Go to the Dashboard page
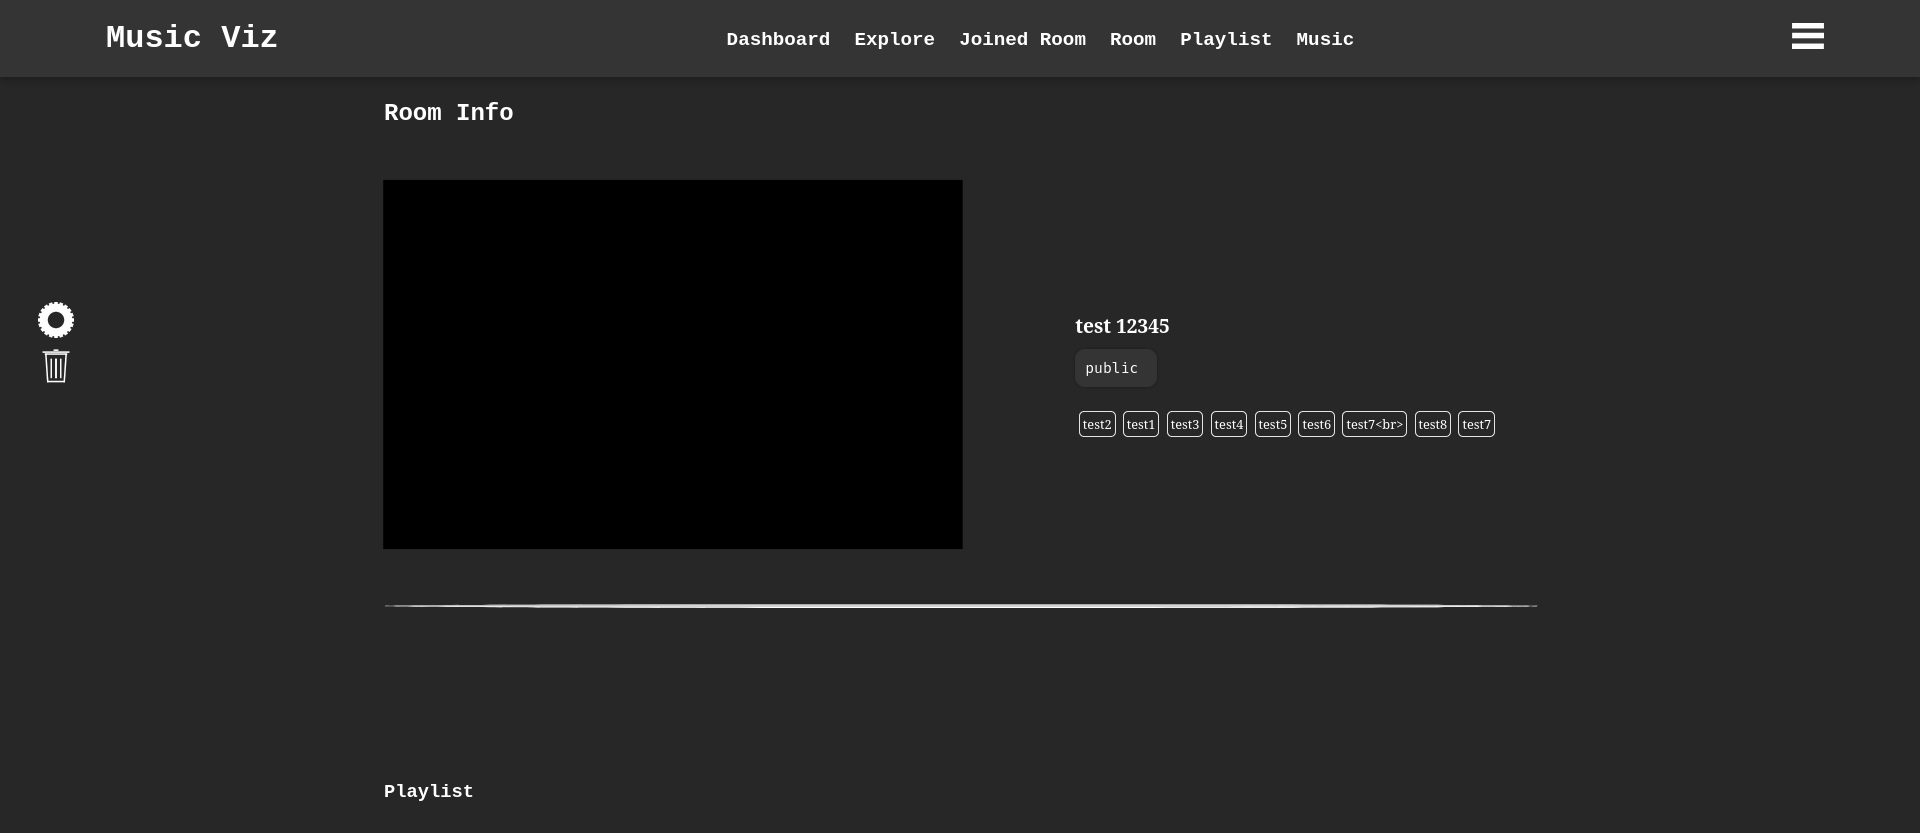 (x=778, y=39)
